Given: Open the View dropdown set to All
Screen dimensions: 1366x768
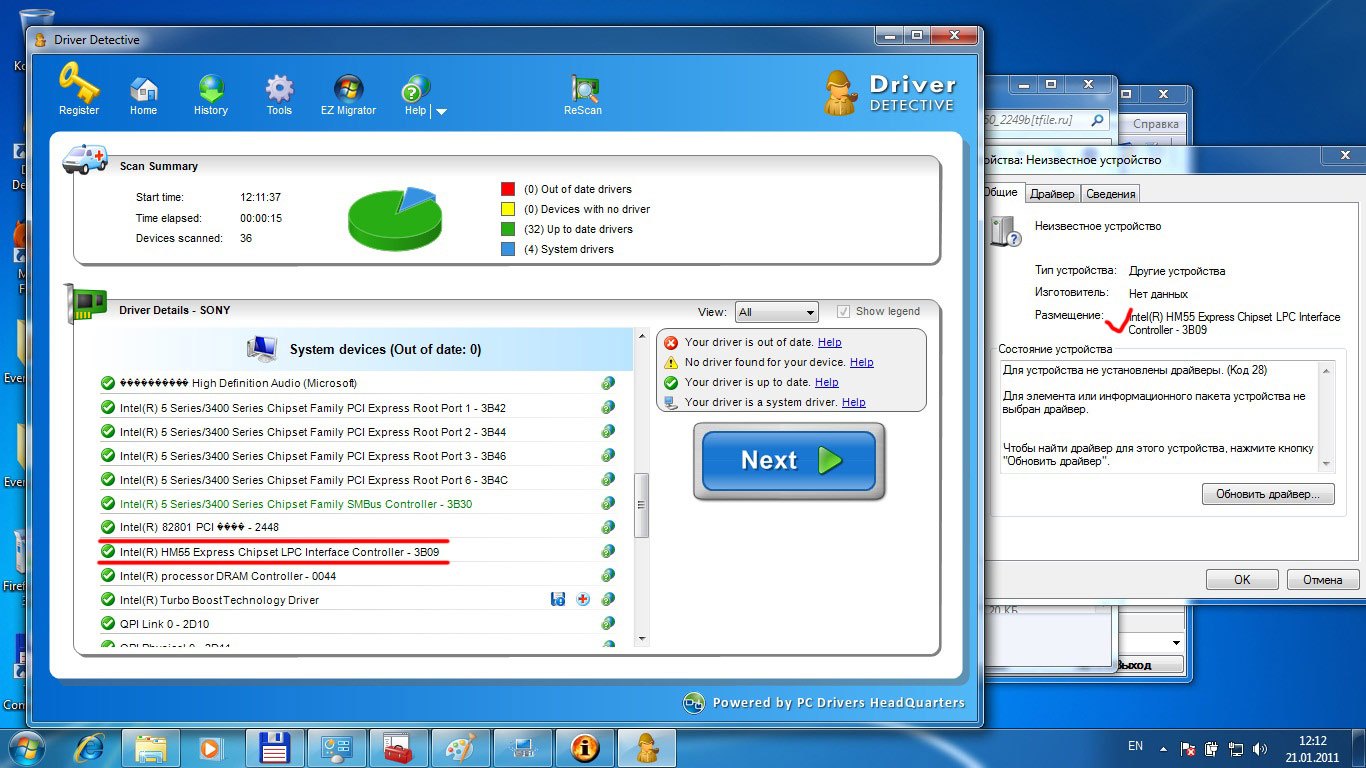Looking at the screenshot, I should pos(776,312).
